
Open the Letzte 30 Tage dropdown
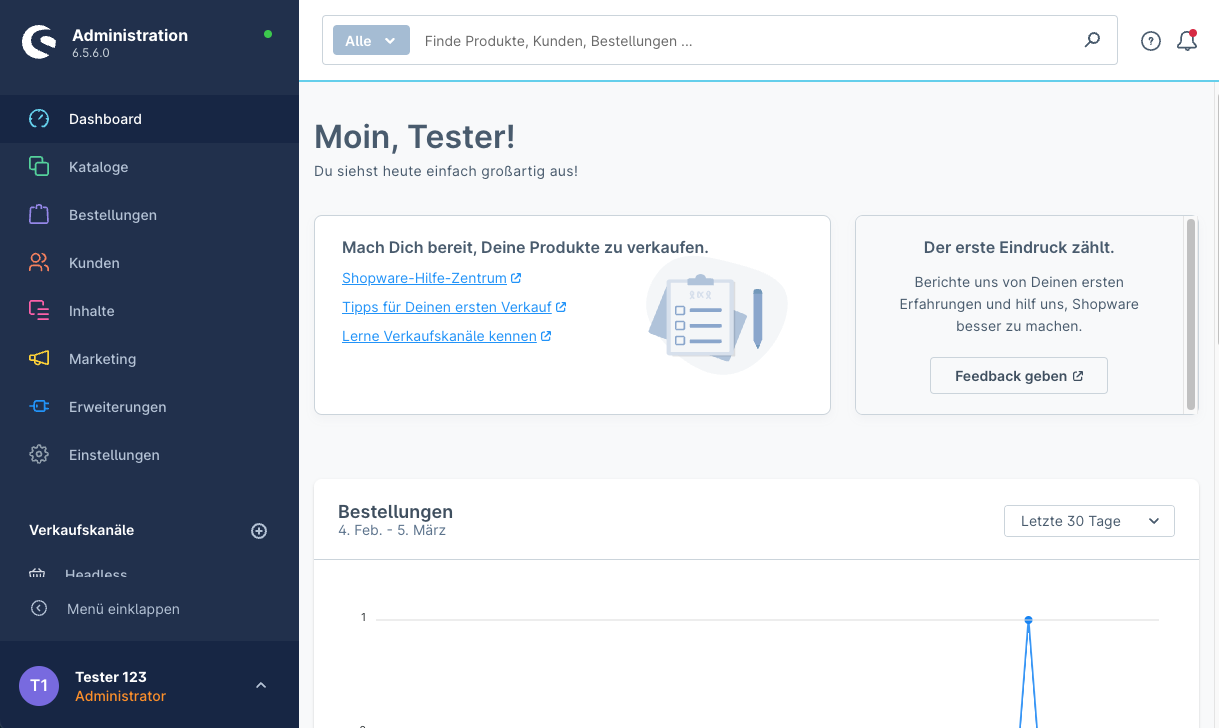pos(1088,521)
